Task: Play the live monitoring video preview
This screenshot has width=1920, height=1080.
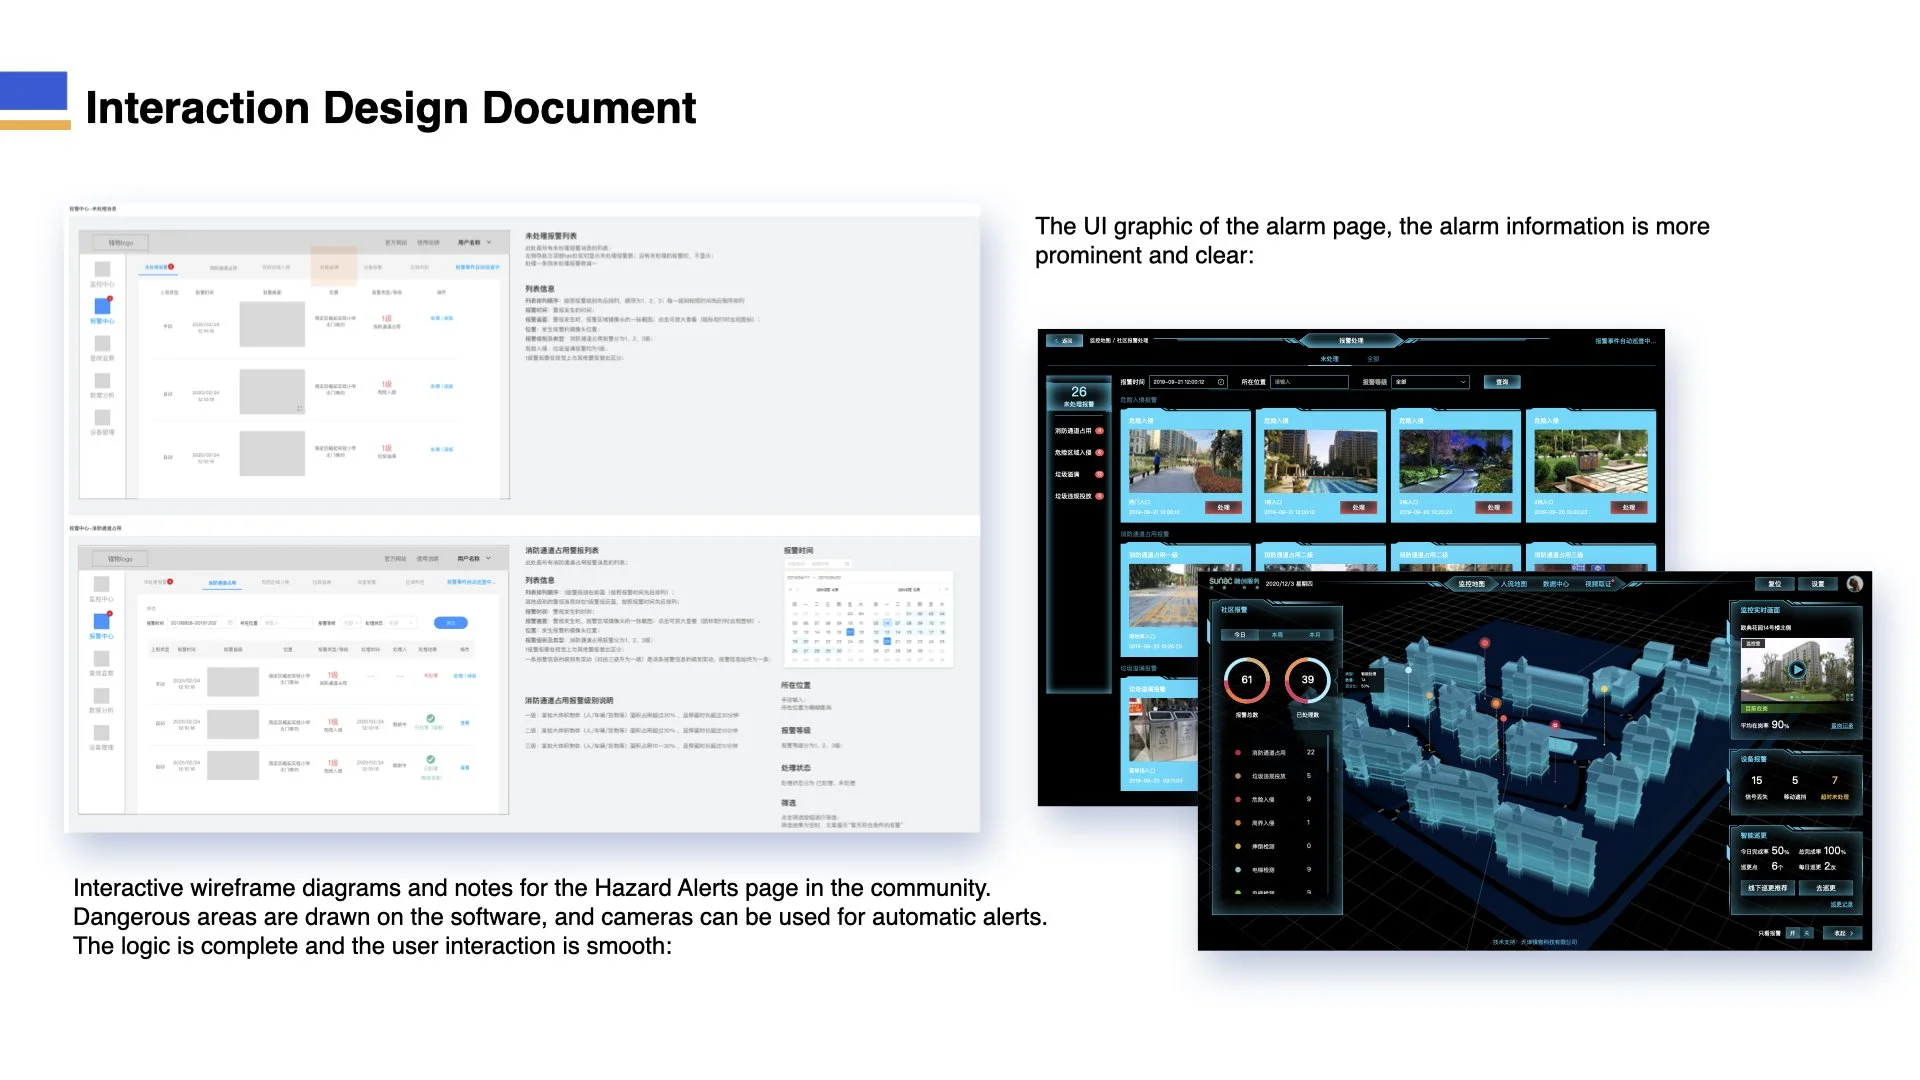Action: [1796, 670]
